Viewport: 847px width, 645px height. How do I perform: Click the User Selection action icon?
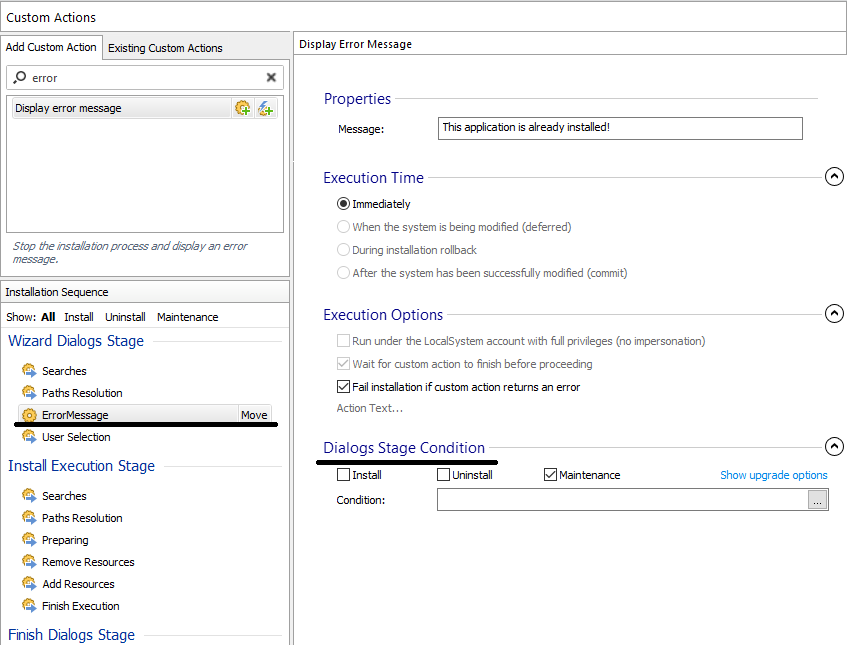pos(29,437)
